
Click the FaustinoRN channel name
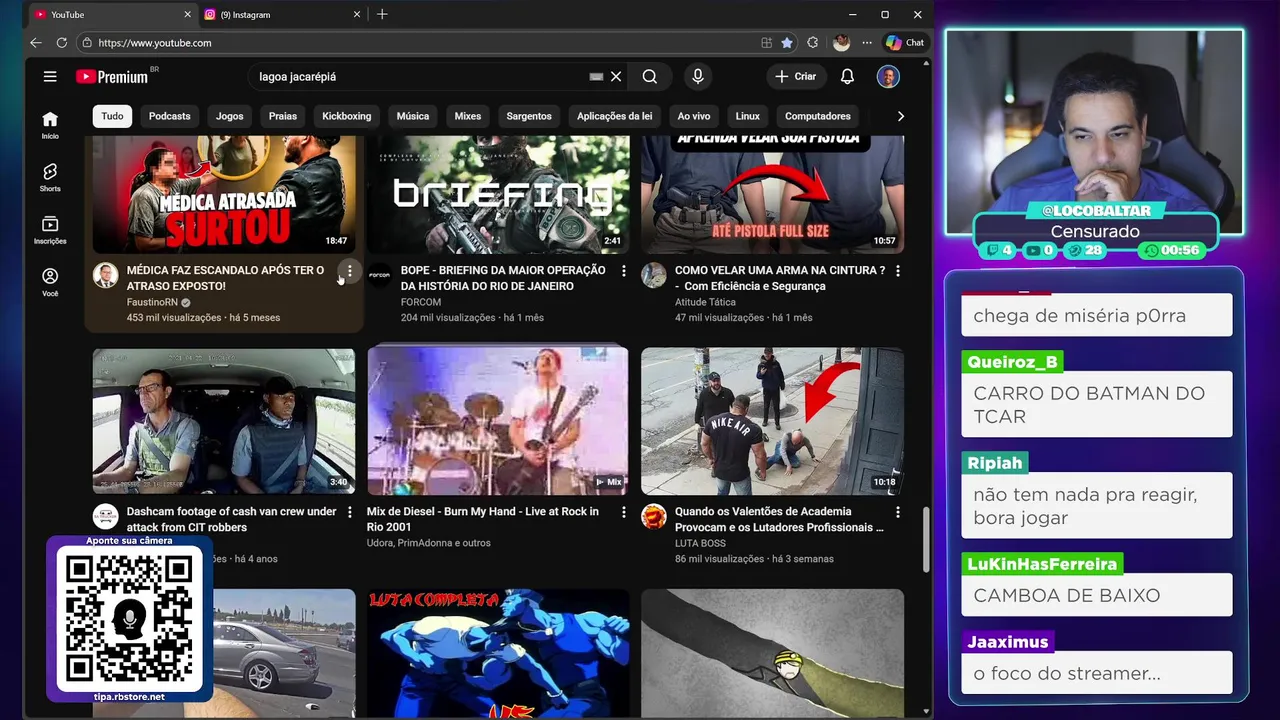(152, 302)
